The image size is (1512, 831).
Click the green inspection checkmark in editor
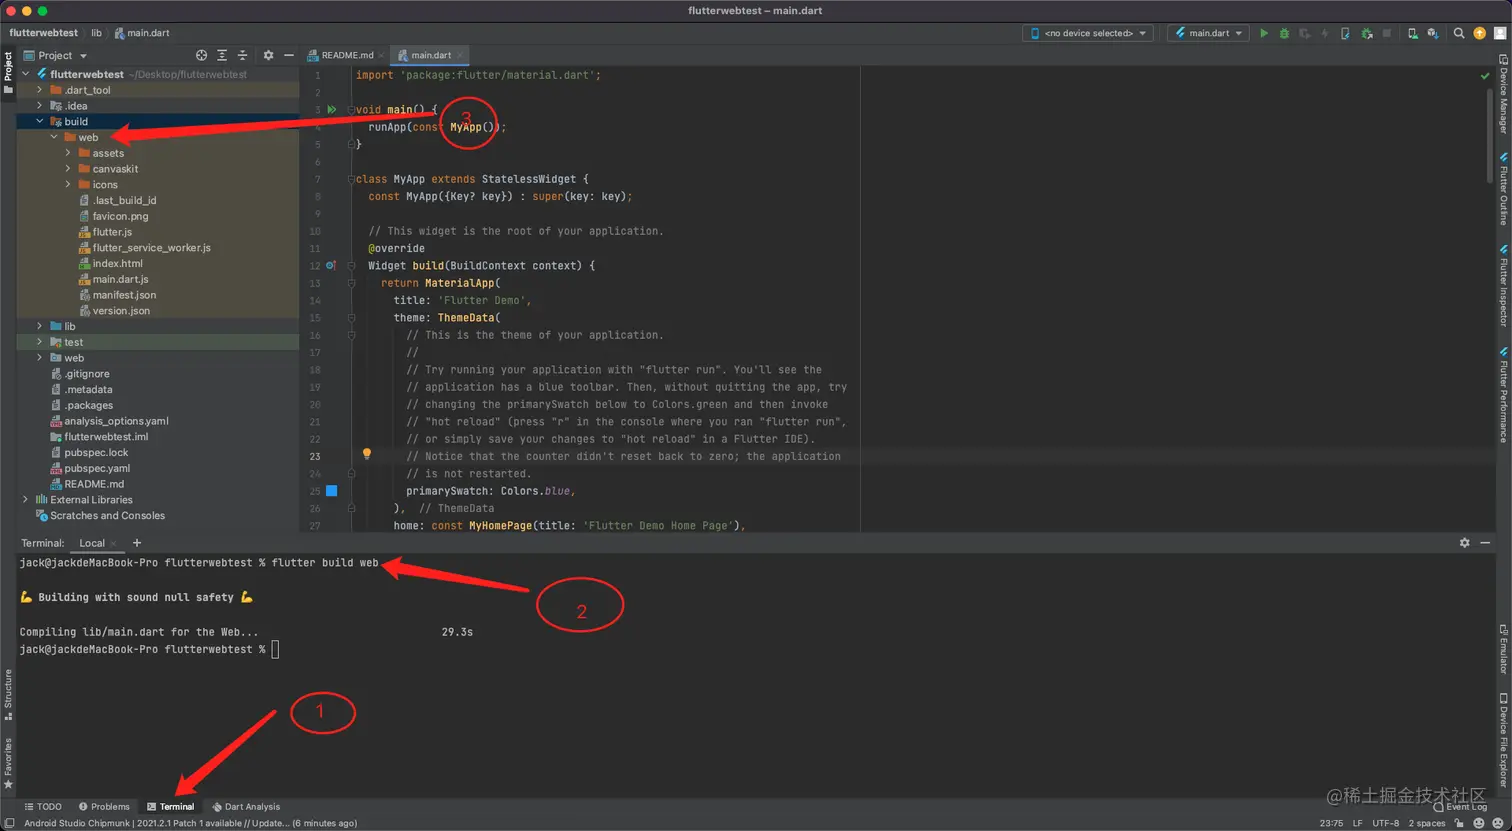pyautogui.click(x=1485, y=76)
